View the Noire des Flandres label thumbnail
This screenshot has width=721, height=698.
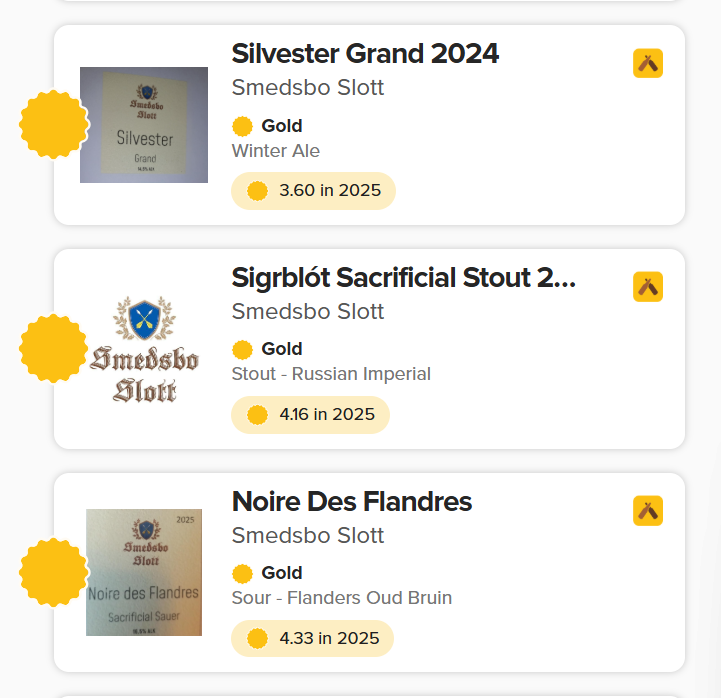(144, 572)
